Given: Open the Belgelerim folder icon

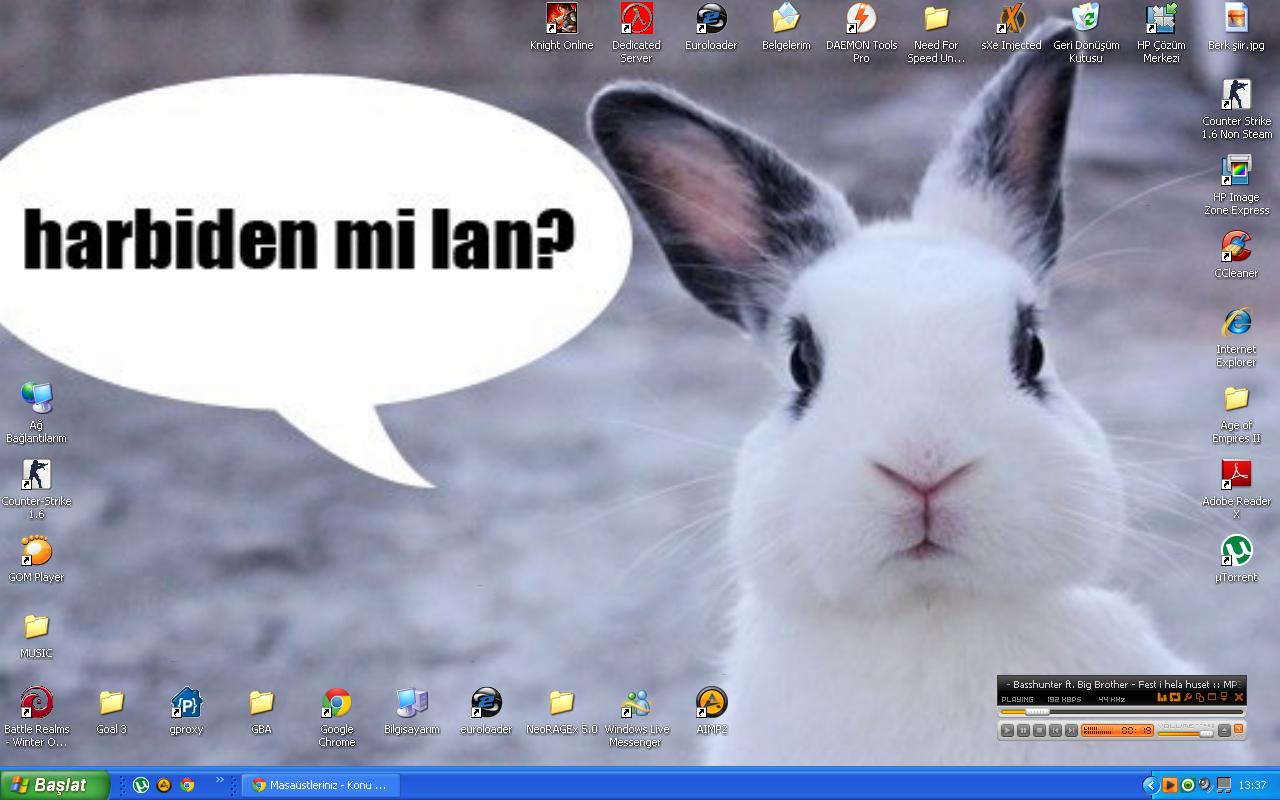Looking at the screenshot, I should click(786, 27).
